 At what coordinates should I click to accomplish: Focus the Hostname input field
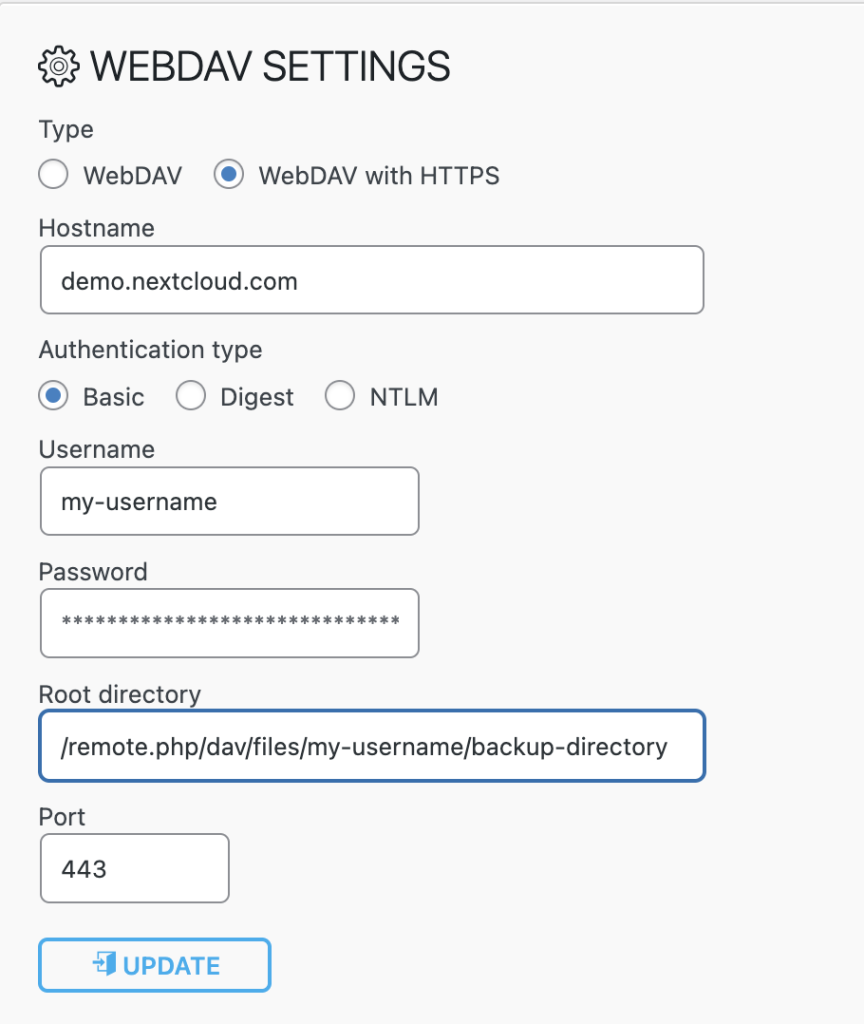372,280
